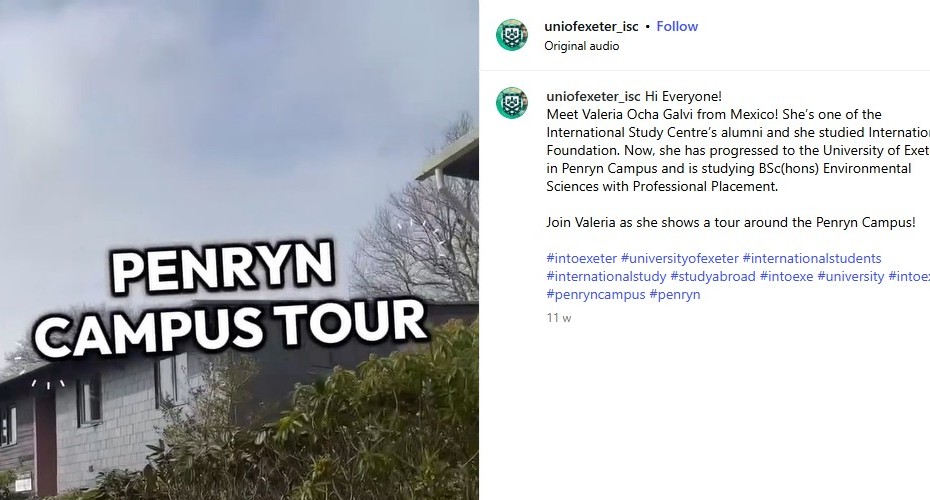Open the #studyabroad hashtag

tap(713, 276)
